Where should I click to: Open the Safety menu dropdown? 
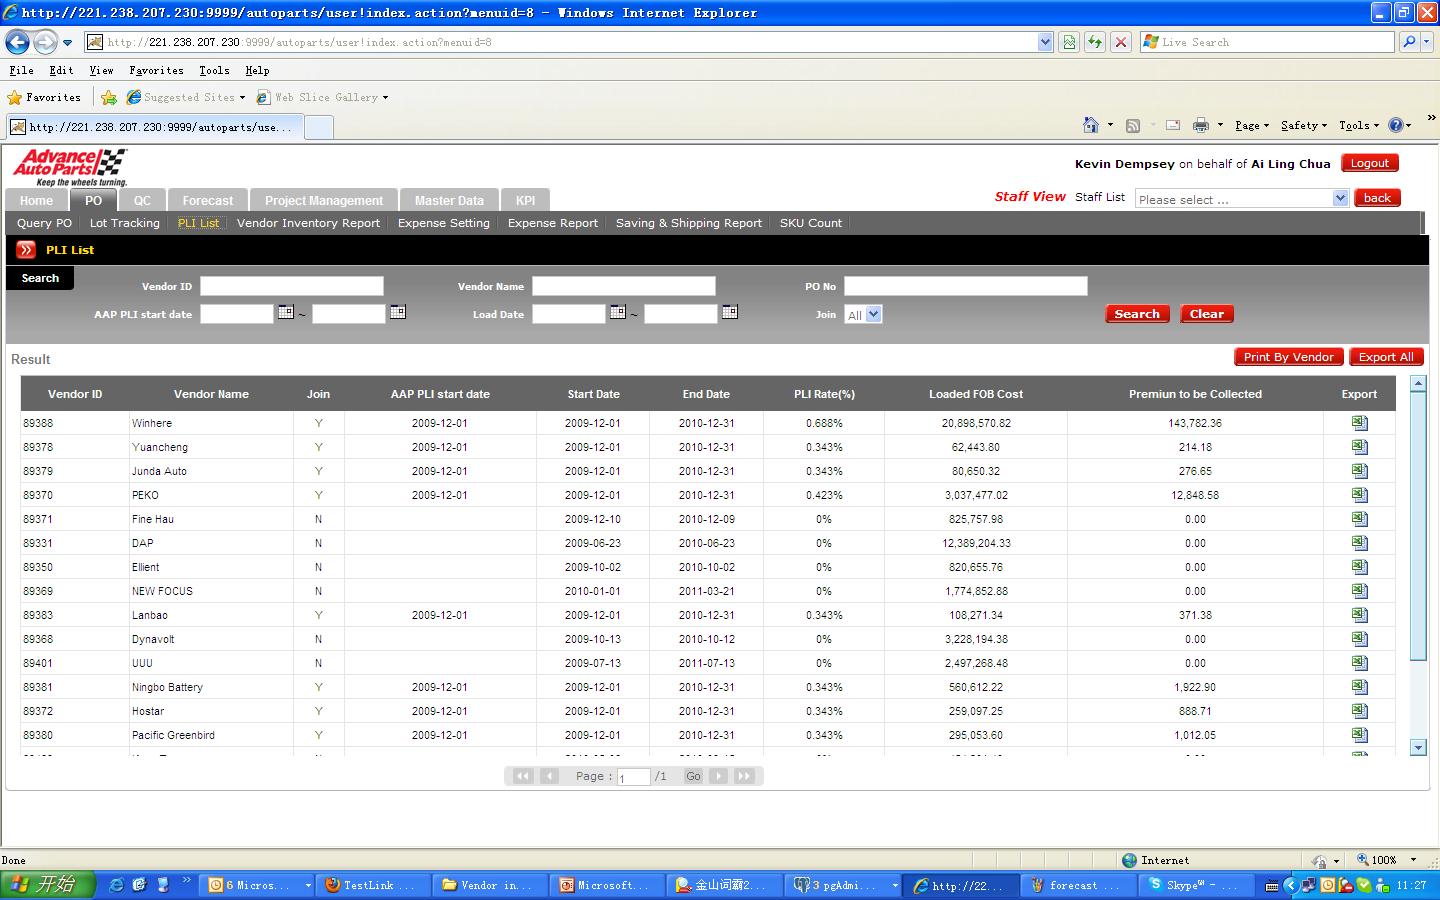pyautogui.click(x=1303, y=125)
